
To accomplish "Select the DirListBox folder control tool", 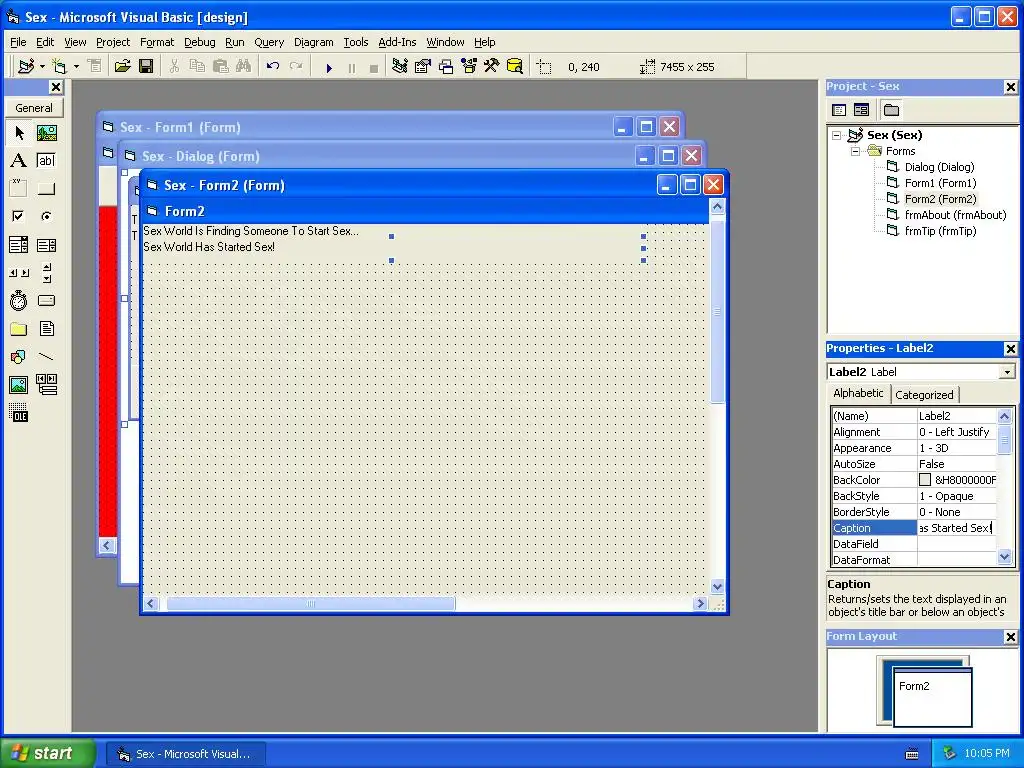I will click(x=19, y=328).
